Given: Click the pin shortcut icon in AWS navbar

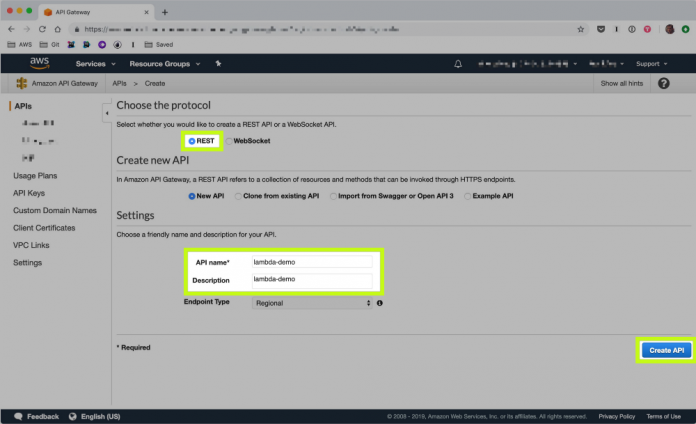Looking at the screenshot, I should (218, 63).
